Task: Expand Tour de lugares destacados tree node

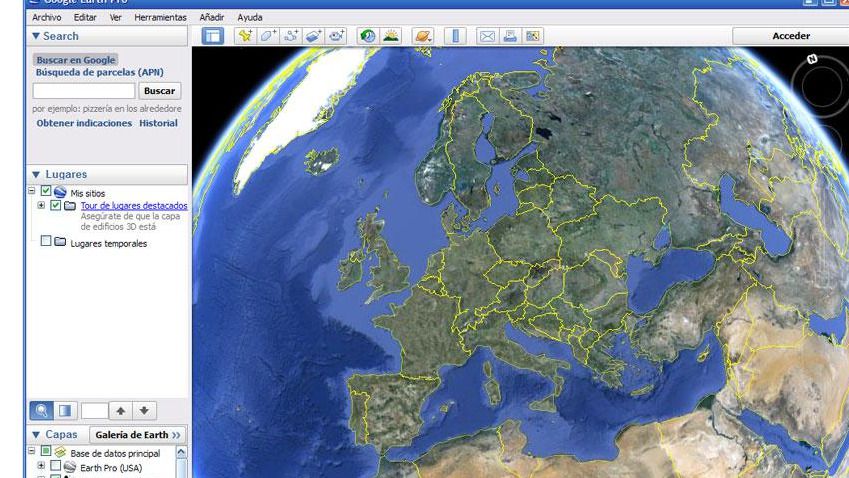Action: coord(41,205)
